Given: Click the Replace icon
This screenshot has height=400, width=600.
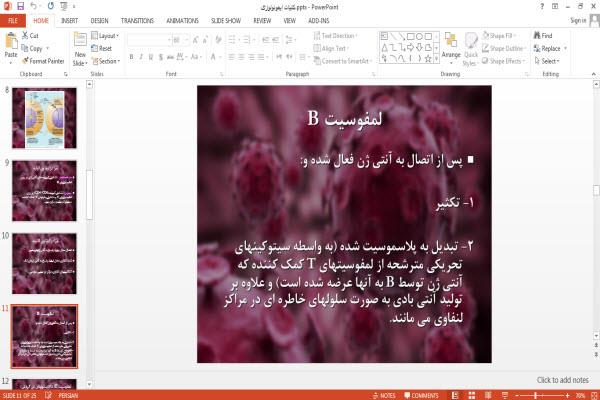Looking at the screenshot, I should (537, 48).
